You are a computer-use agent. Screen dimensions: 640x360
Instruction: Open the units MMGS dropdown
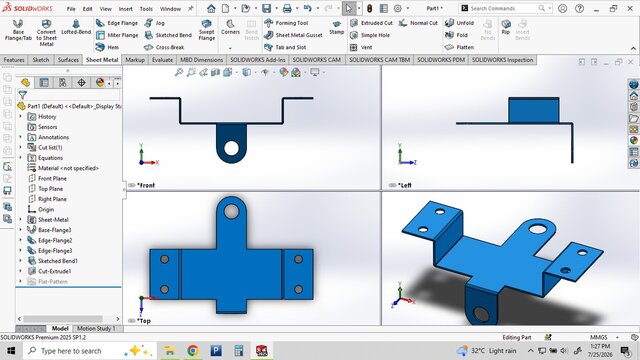point(617,338)
